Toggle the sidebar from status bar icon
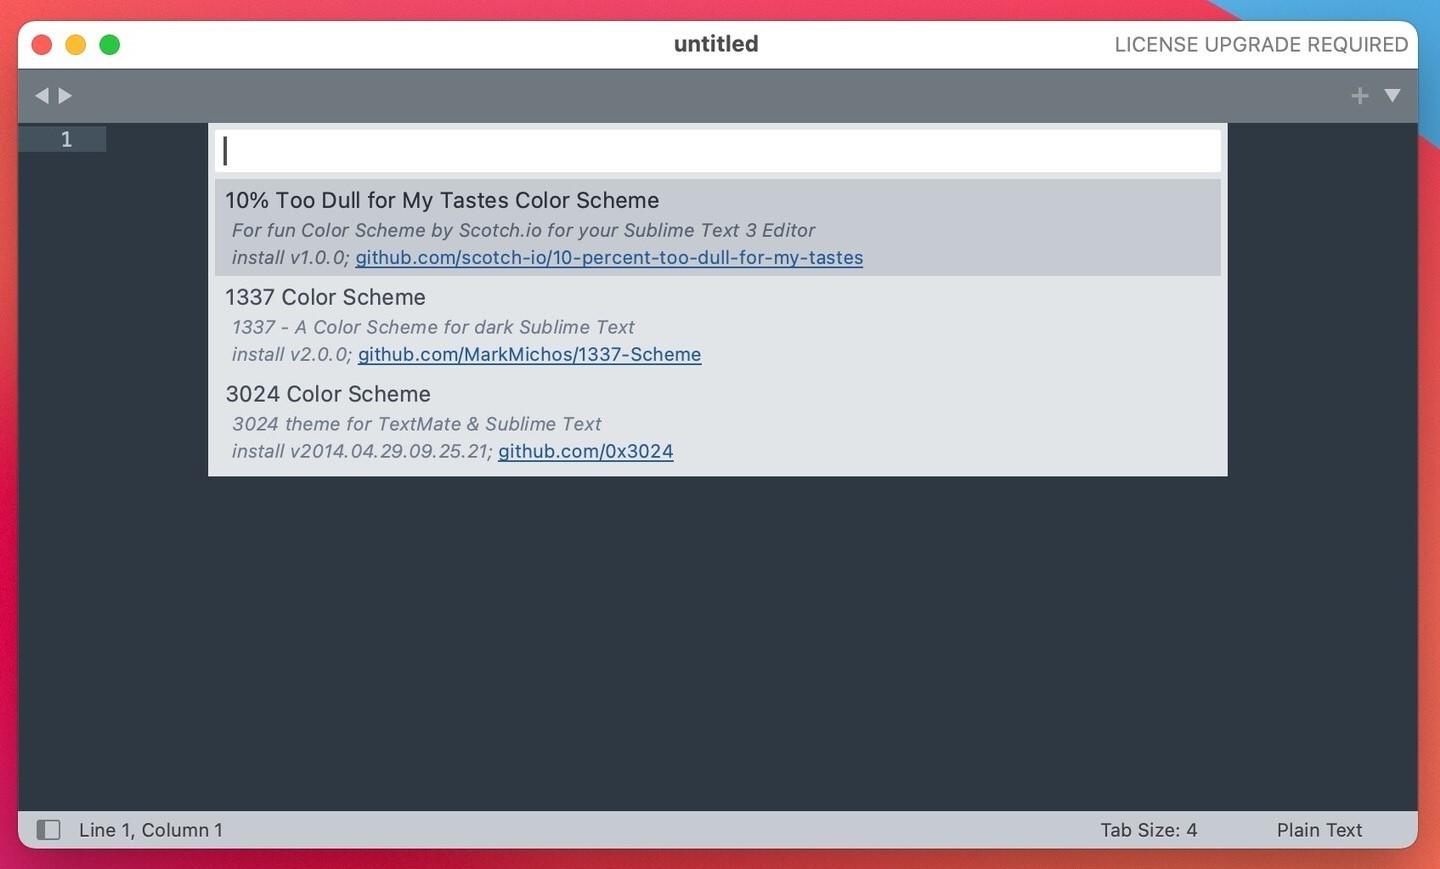Image resolution: width=1440 pixels, height=869 pixels. 48,830
